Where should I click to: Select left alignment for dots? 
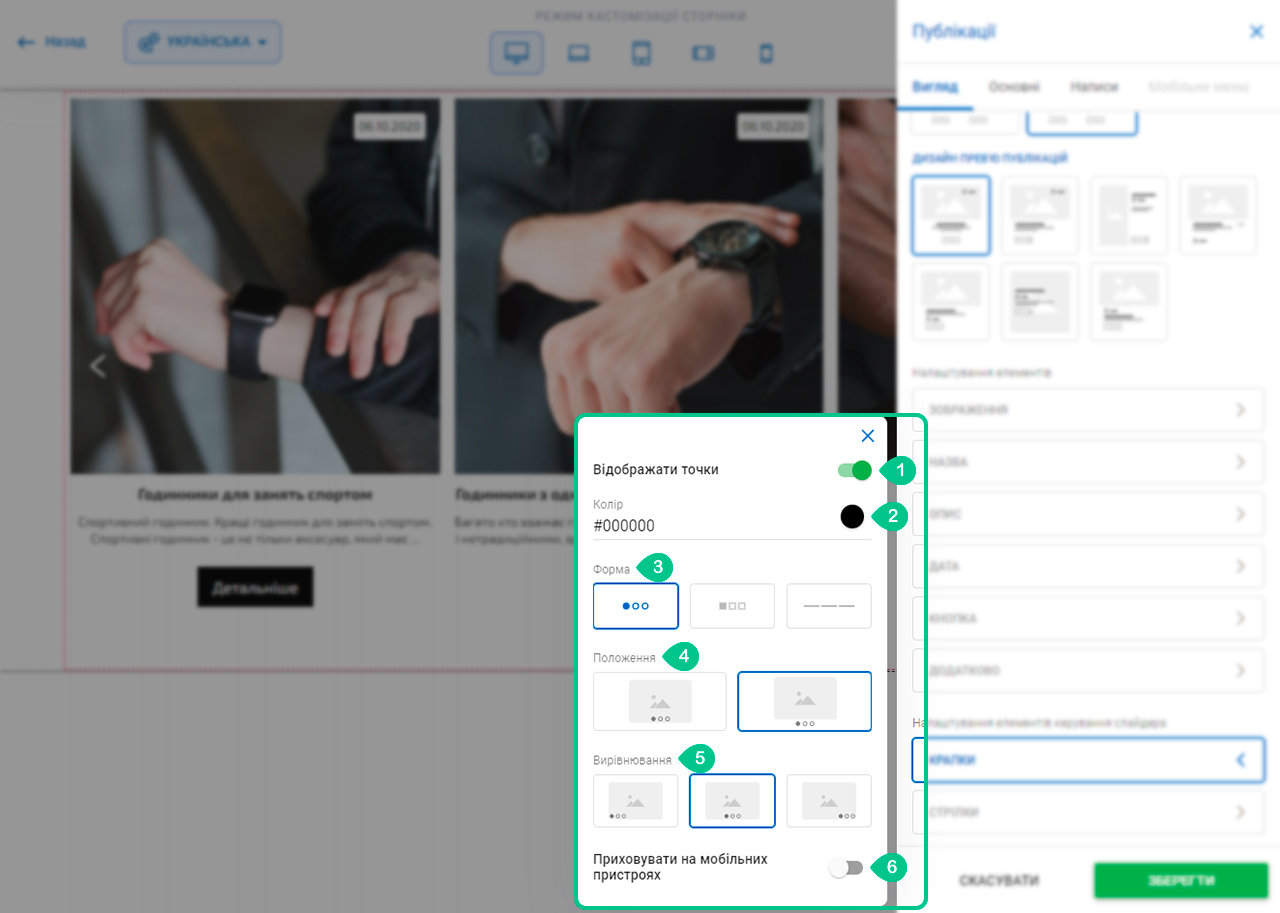click(x=636, y=801)
